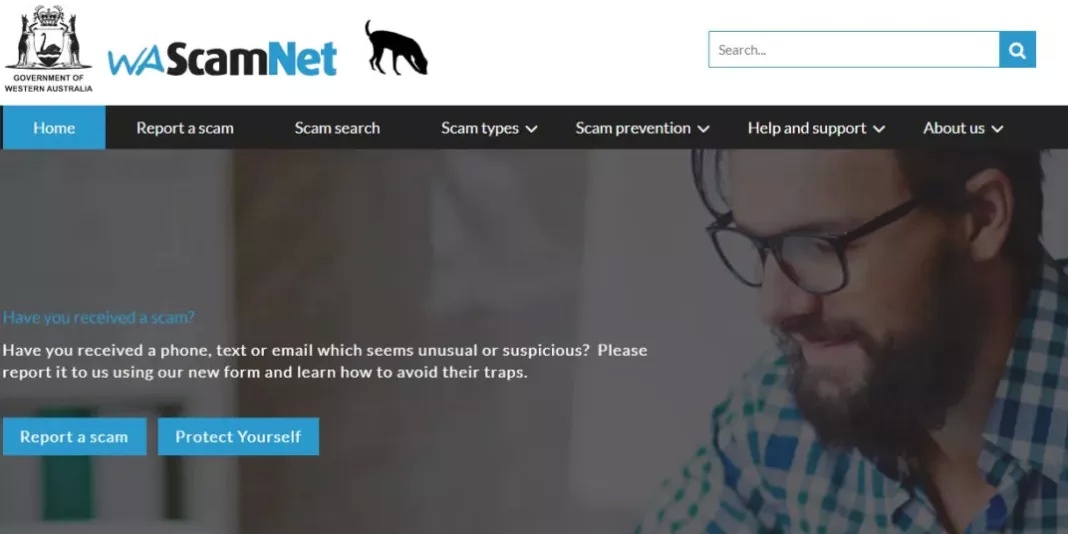The width and height of the screenshot is (1068, 534).
Task: Click the black sniffing dog icon
Action: pos(396,48)
